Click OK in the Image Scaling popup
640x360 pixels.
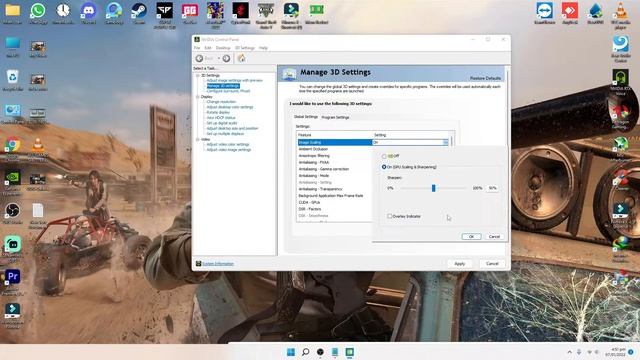(471, 236)
